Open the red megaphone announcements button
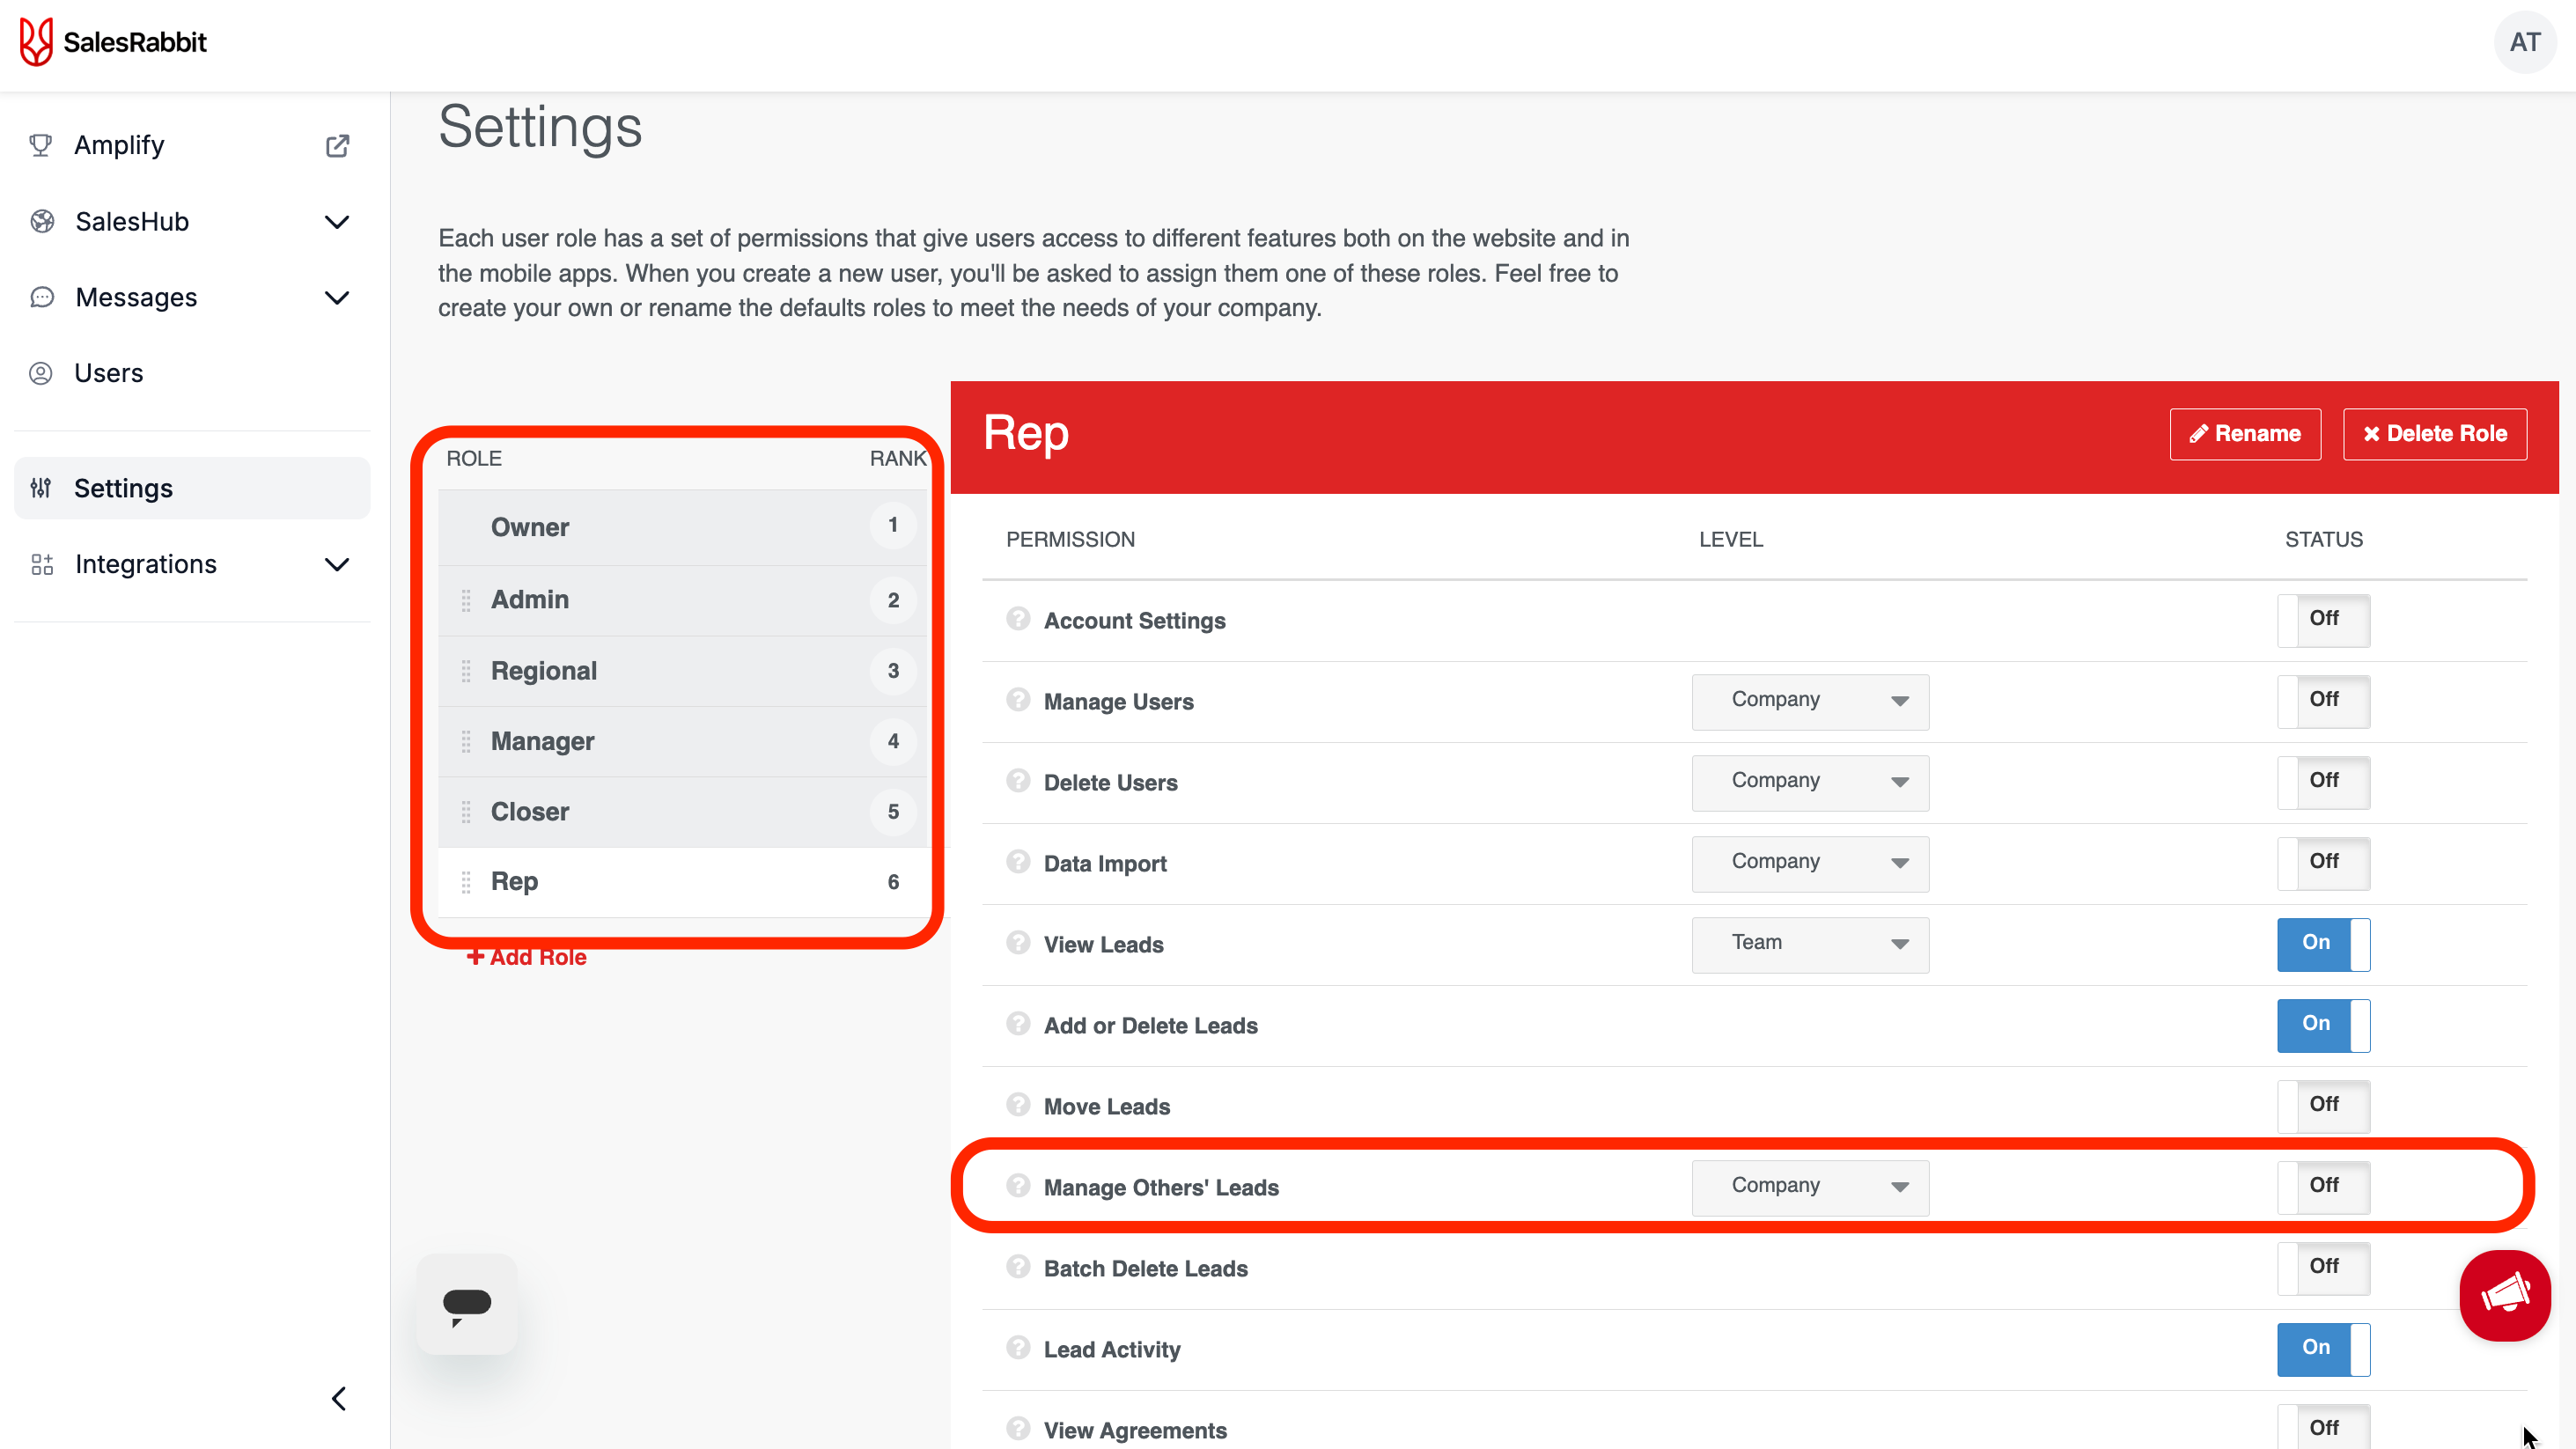The image size is (2576, 1449). point(2504,1295)
